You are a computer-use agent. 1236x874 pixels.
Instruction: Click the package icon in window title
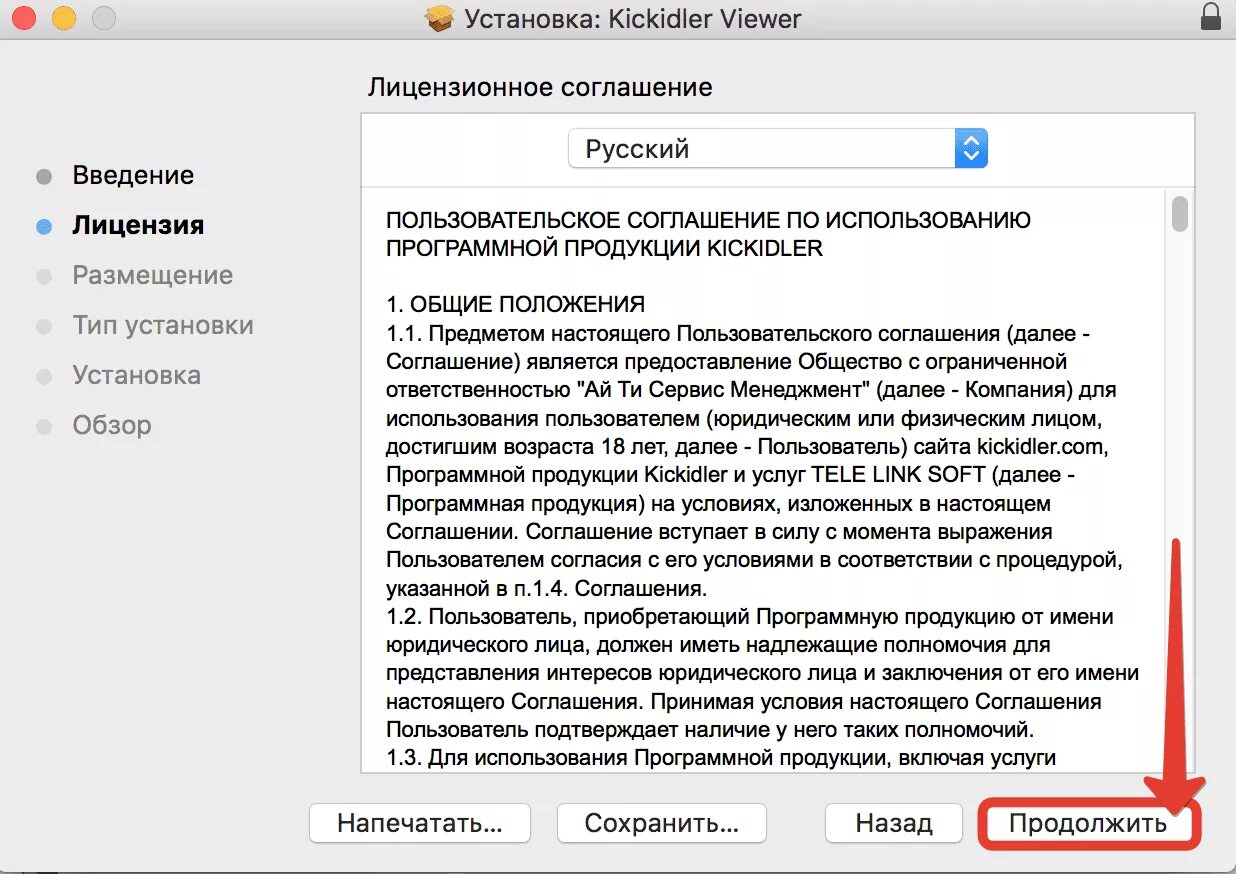click(440, 18)
